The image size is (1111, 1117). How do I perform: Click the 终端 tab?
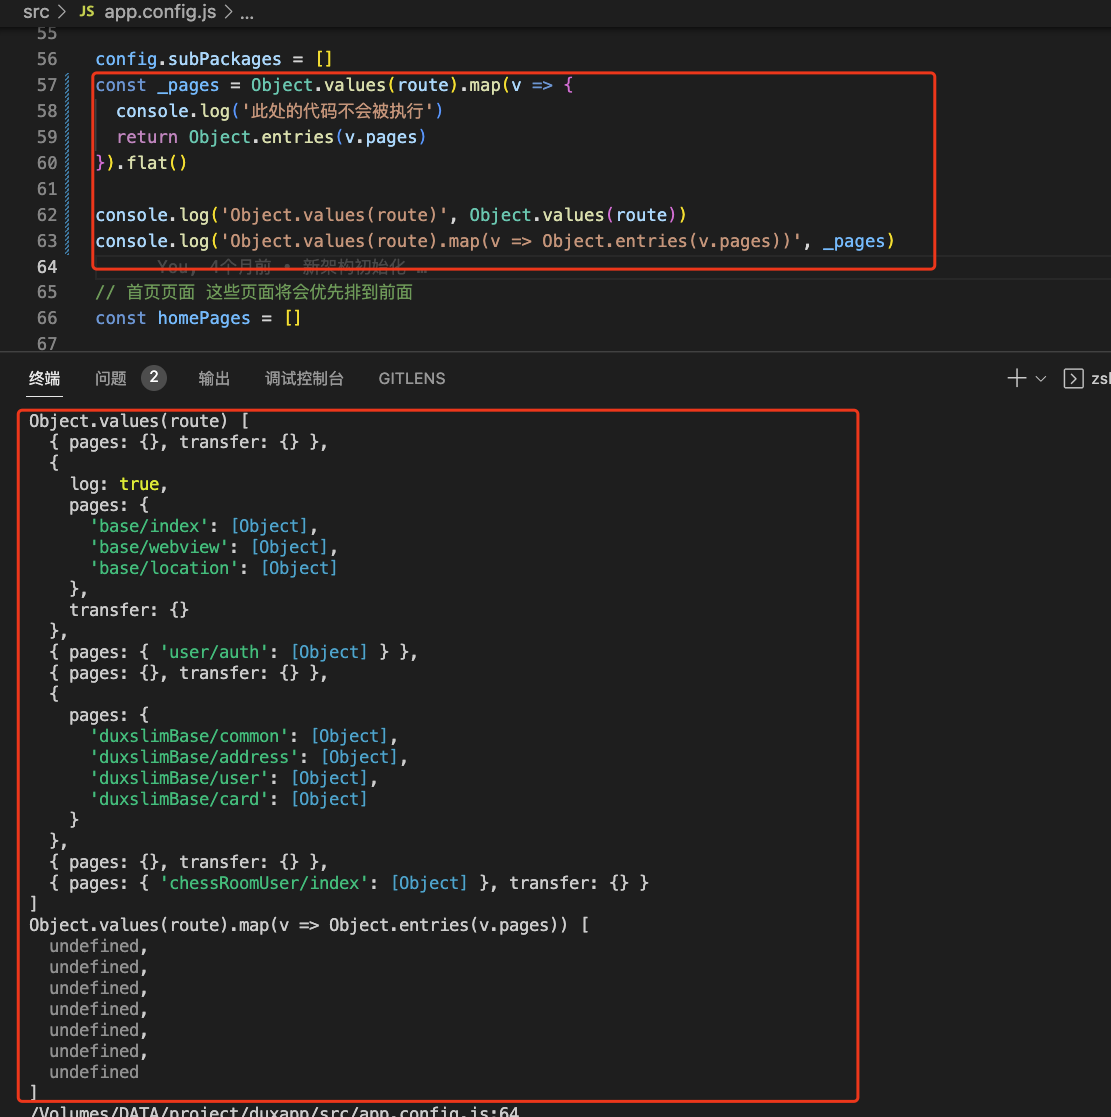pyautogui.click(x=44, y=378)
